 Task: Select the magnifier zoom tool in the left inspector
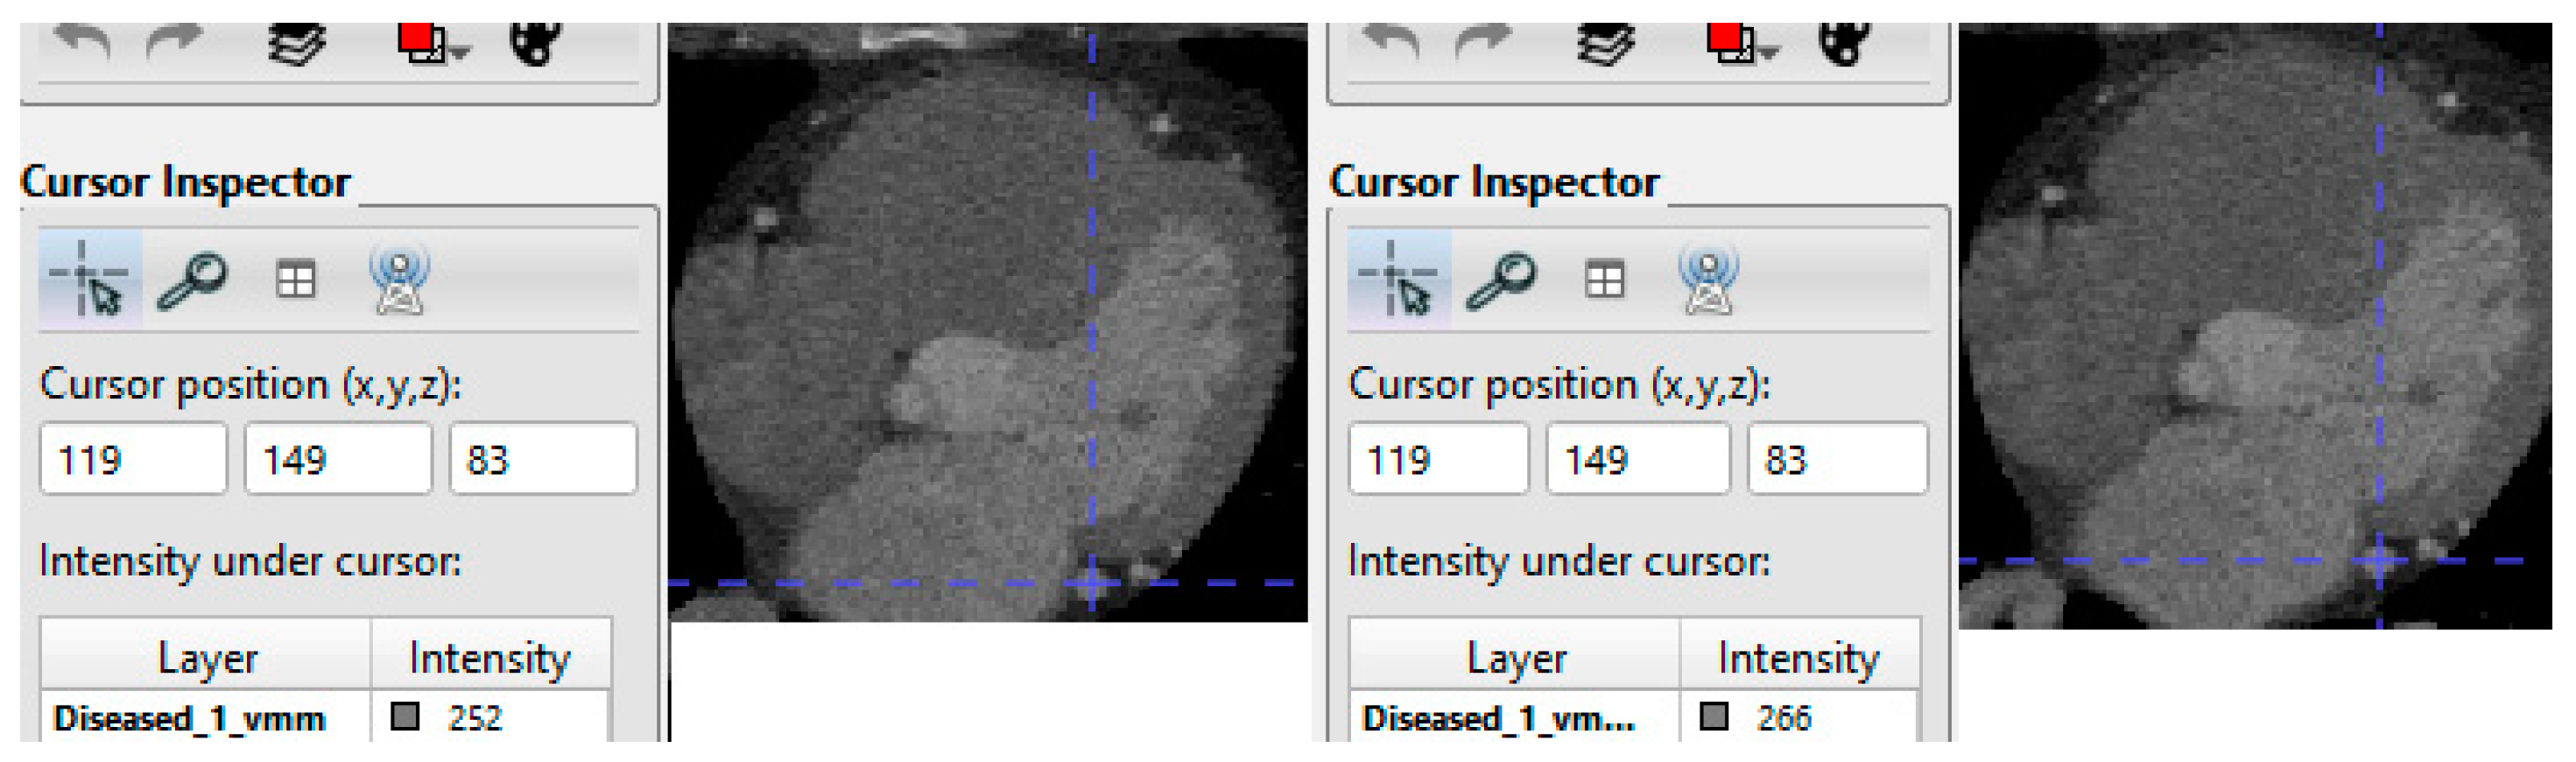[x=192, y=282]
